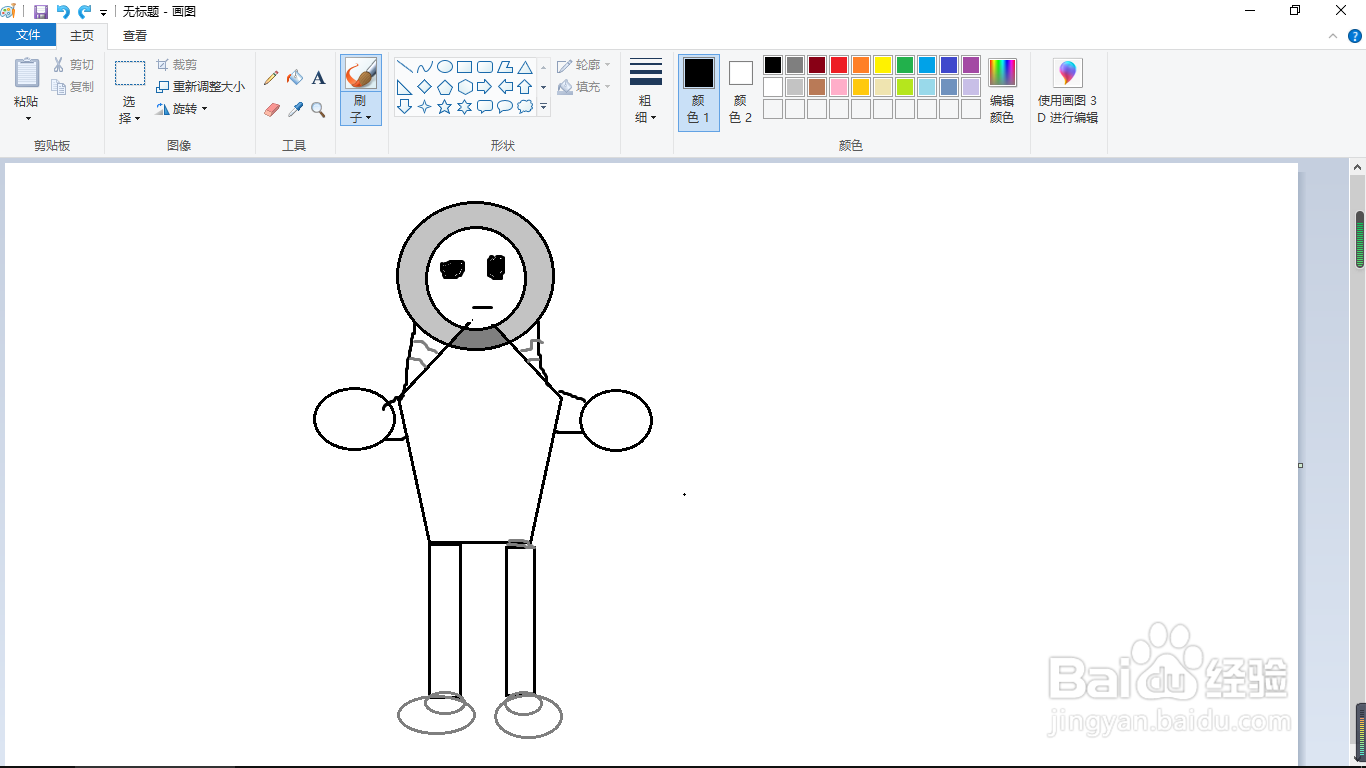Pick the Fill with color bucket tool

coord(295,78)
